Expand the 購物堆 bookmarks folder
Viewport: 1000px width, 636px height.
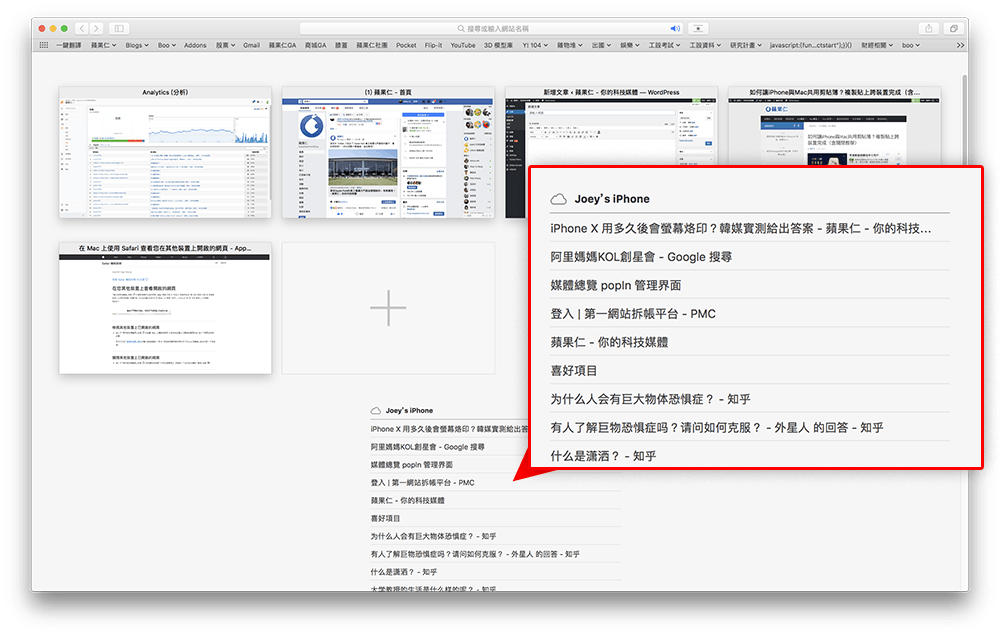[x=570, y=45]
